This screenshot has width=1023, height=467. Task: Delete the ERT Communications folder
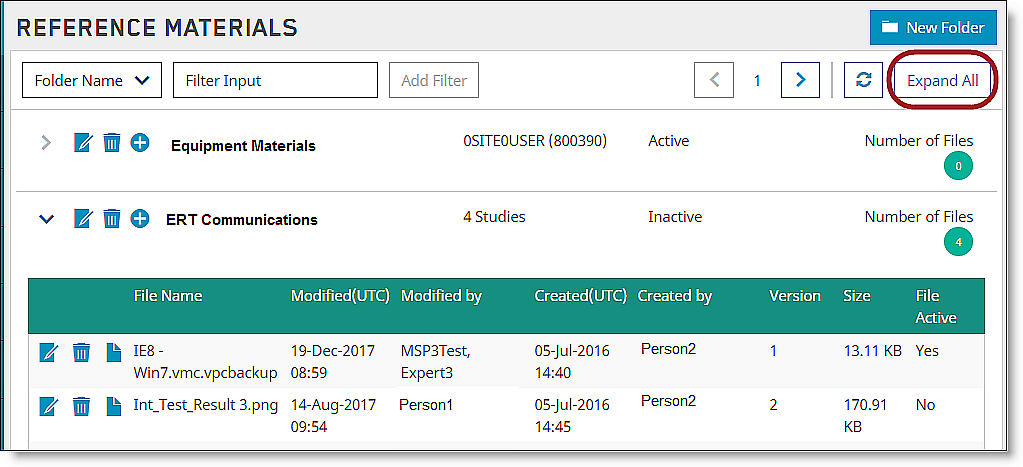click(x=112, y=218)
